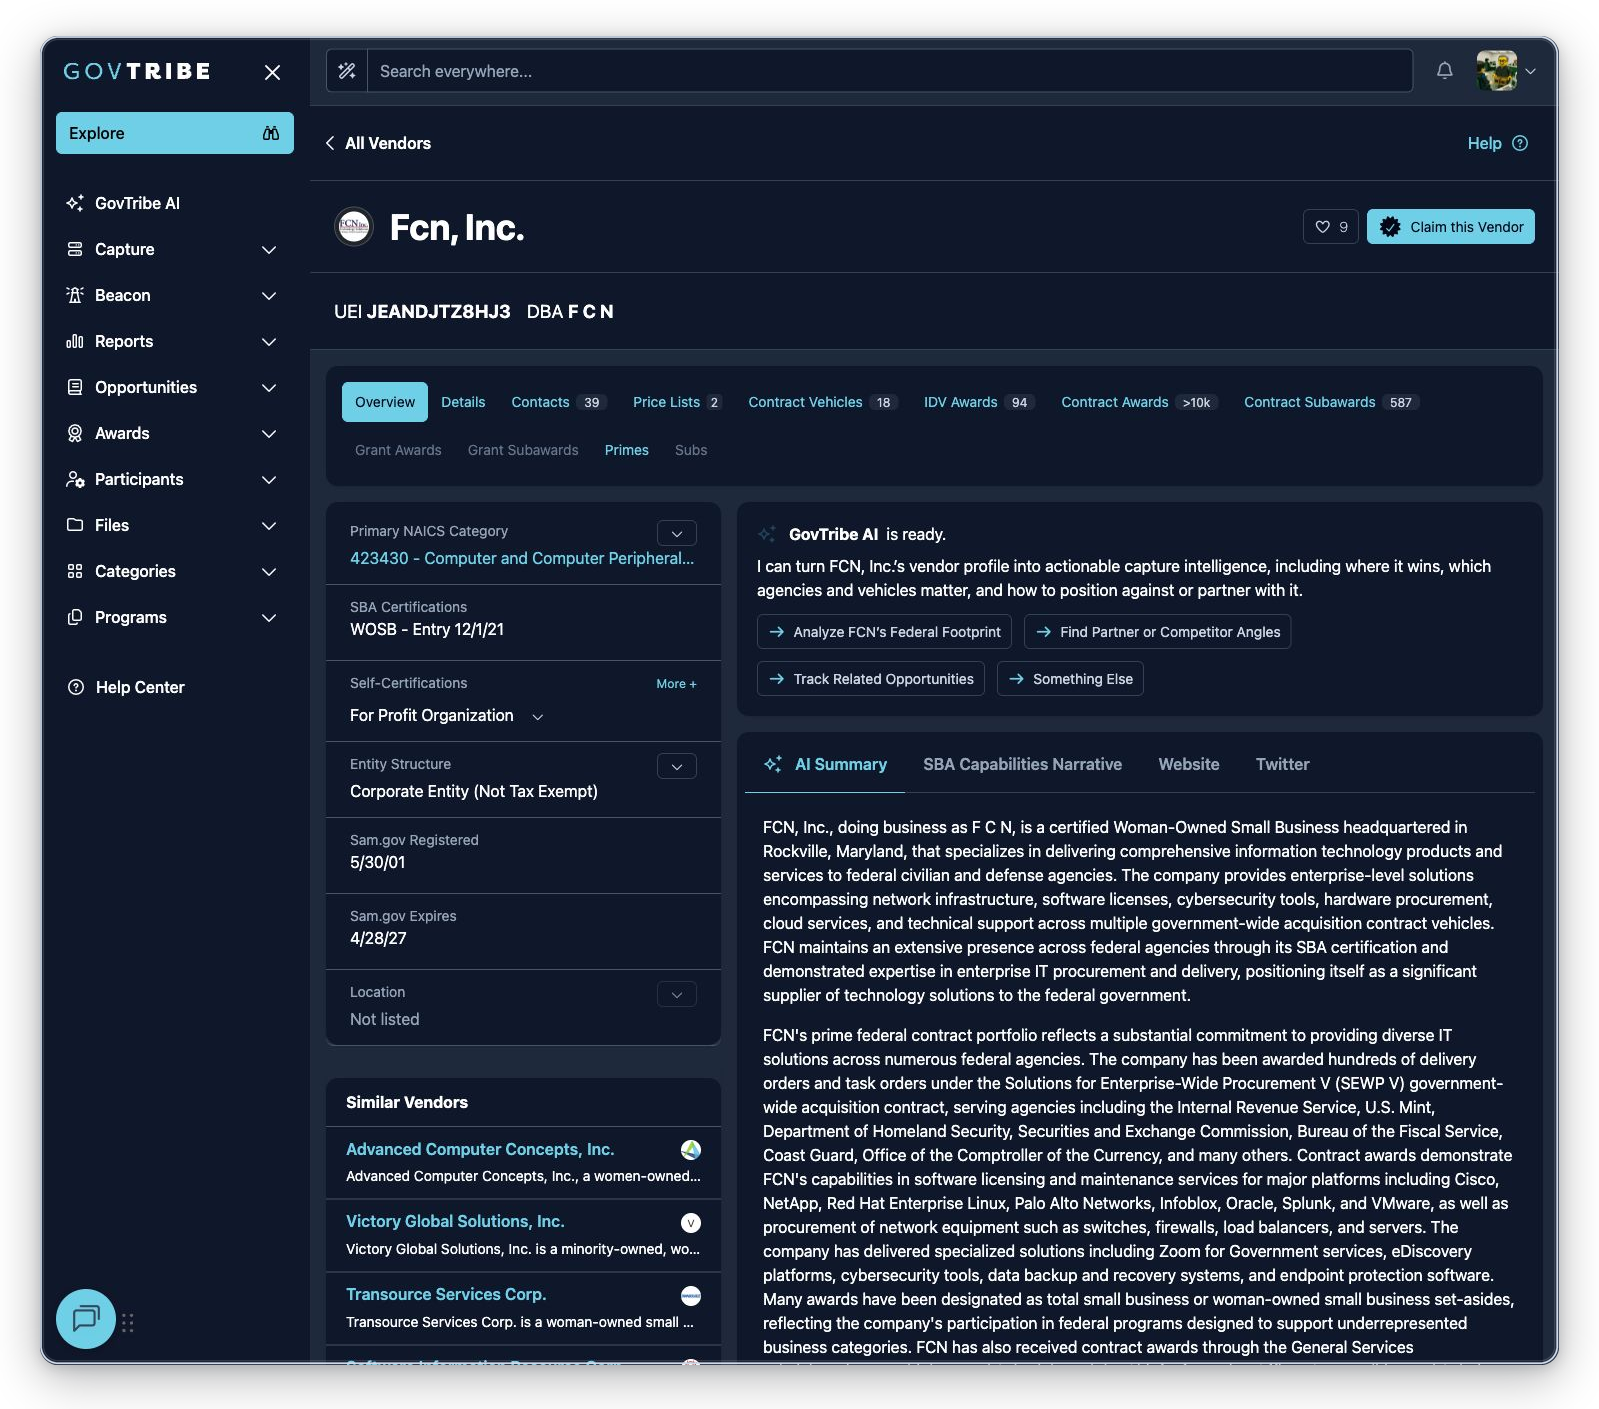Expand the Participants menu chevron
Screen dimensions: 1599x1409
pyautogui.click(x=269, y=479)
